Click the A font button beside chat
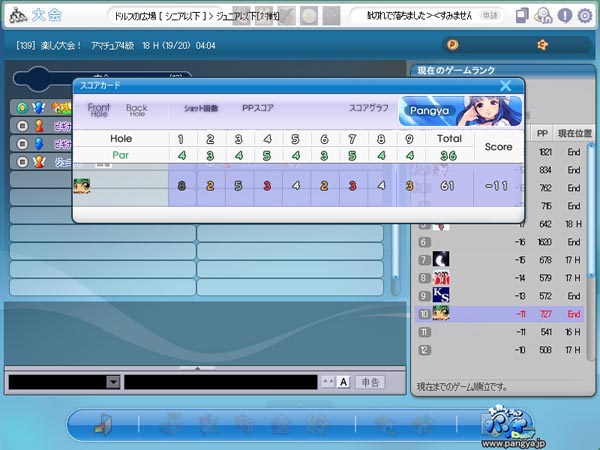The image size is (600, 450). coord(344,382)
